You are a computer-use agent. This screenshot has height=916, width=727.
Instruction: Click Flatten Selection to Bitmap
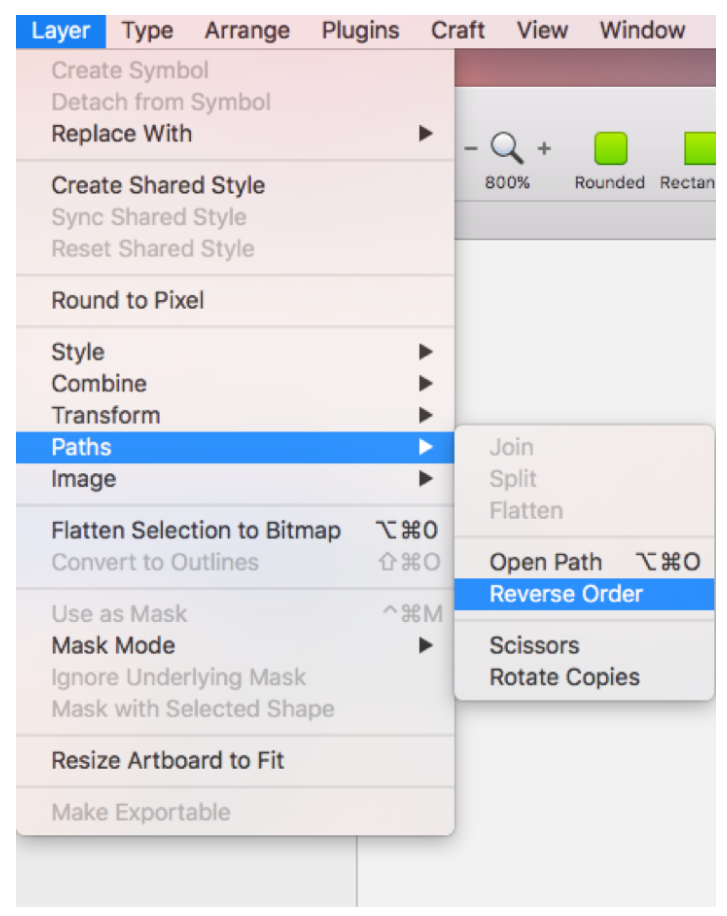196,531
